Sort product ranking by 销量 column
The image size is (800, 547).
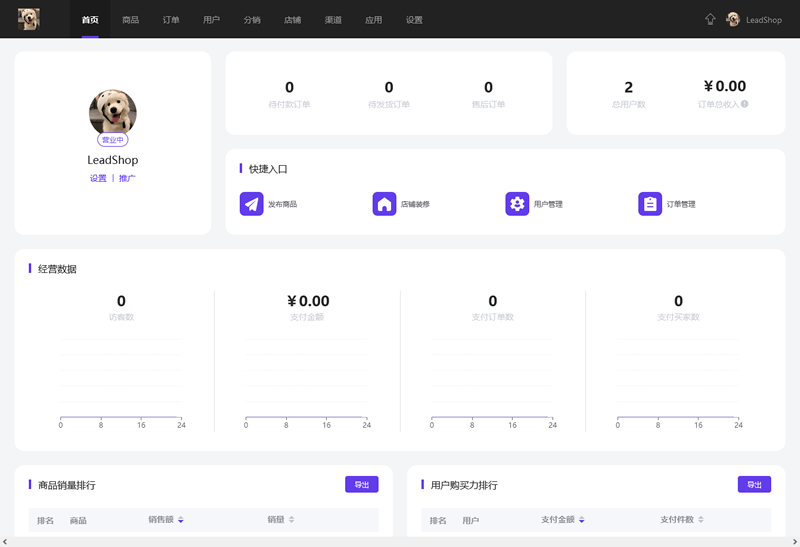pos(292,520)
